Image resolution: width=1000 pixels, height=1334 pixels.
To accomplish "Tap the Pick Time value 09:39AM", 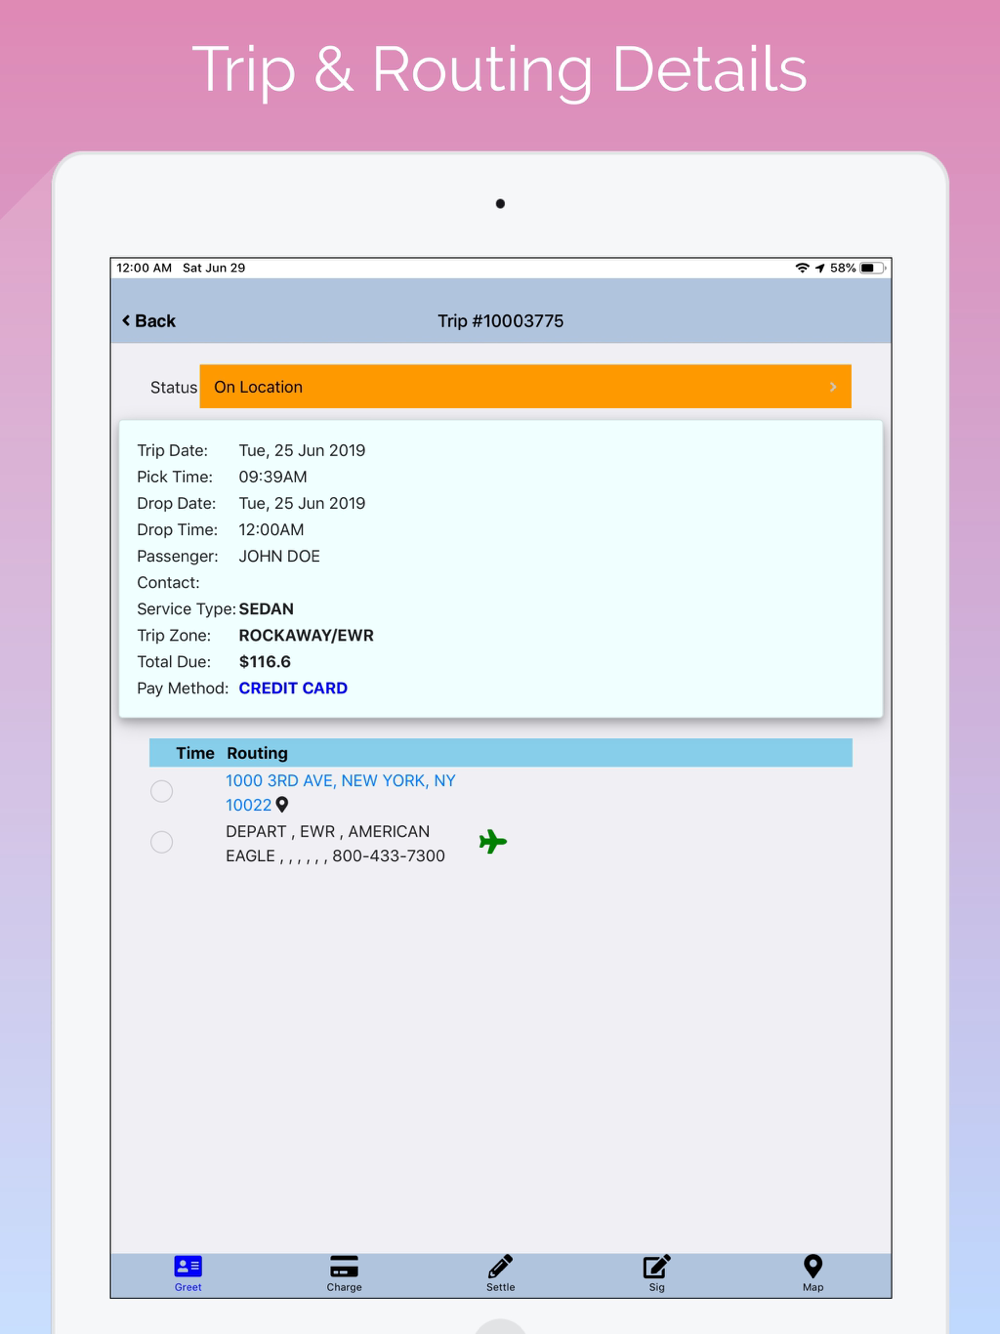I will [x=273, y=477].
